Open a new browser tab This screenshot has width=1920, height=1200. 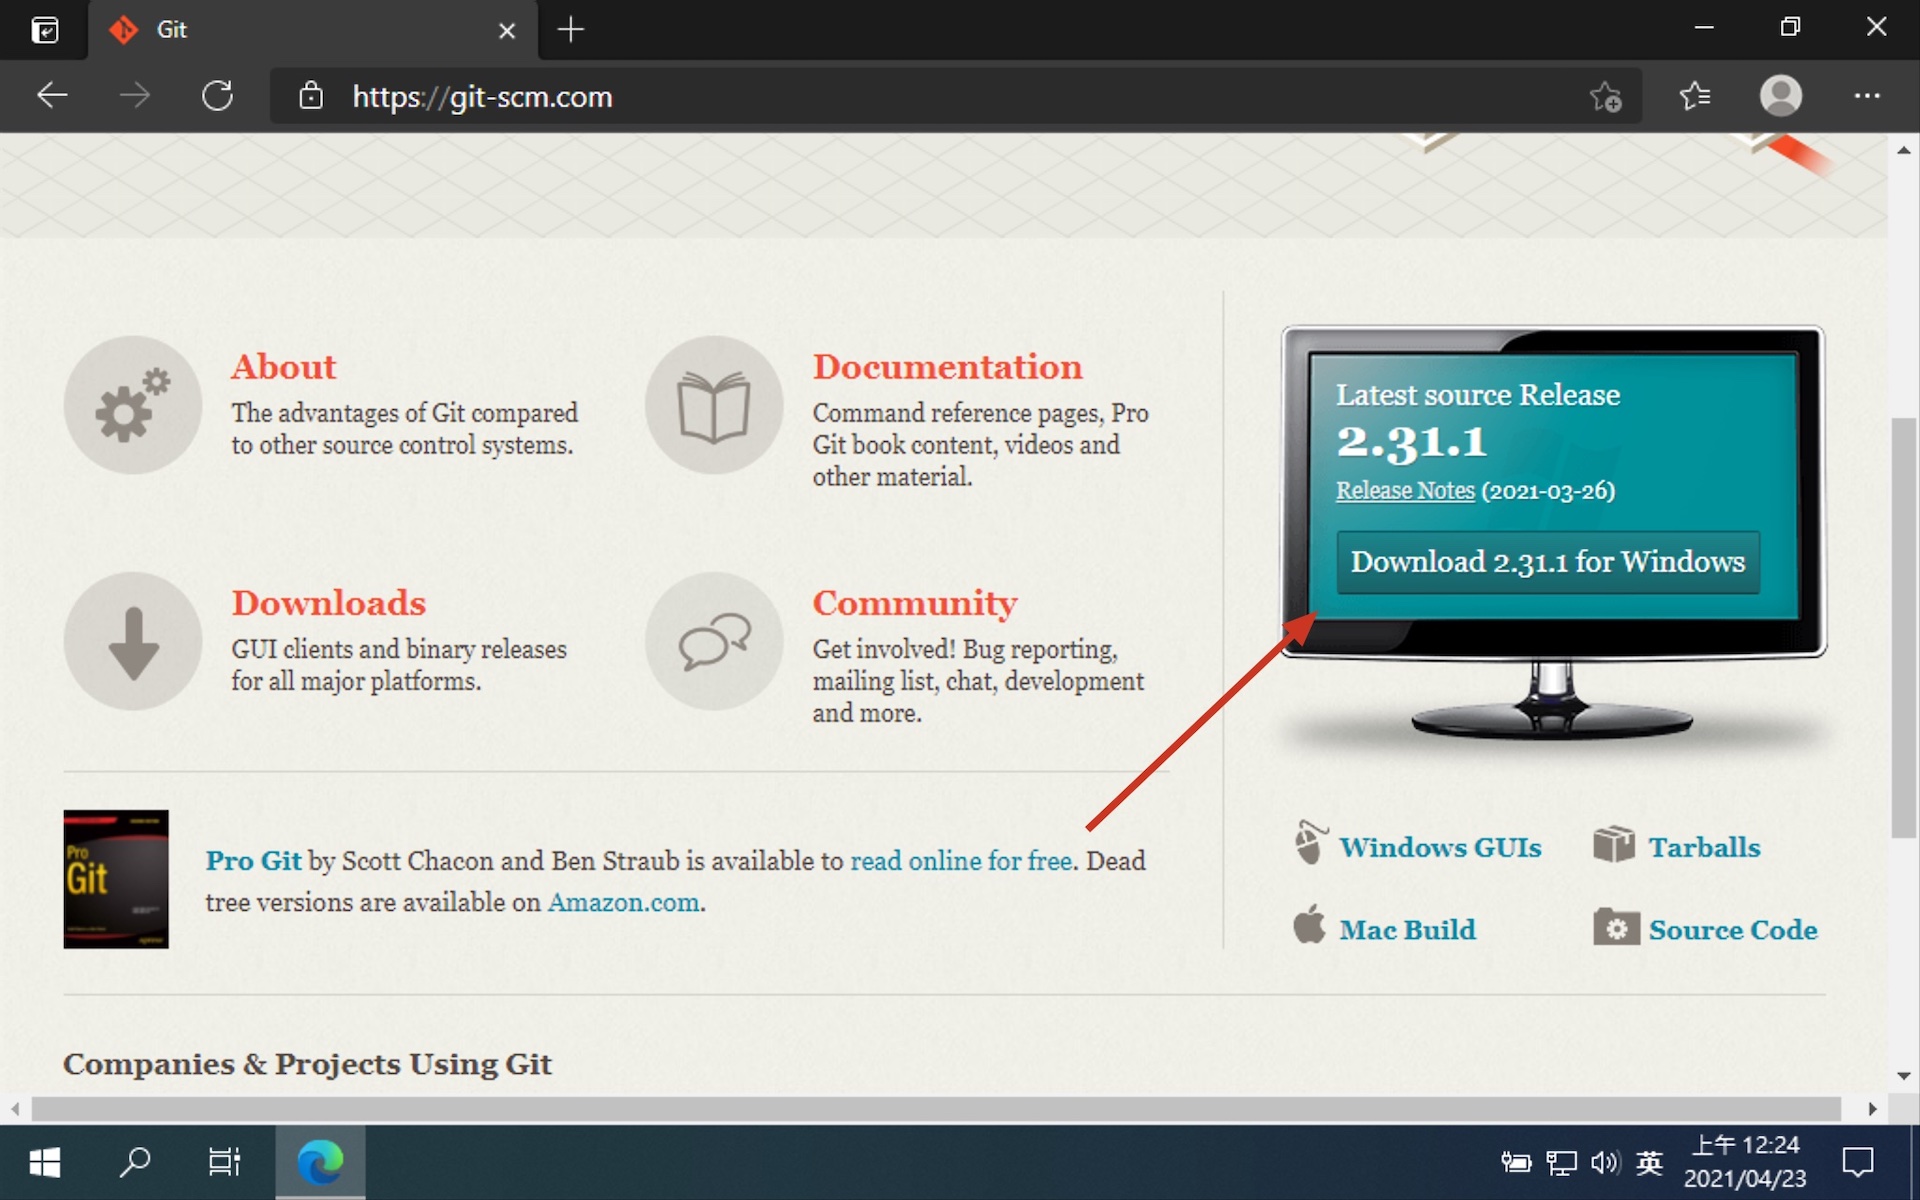570,30
